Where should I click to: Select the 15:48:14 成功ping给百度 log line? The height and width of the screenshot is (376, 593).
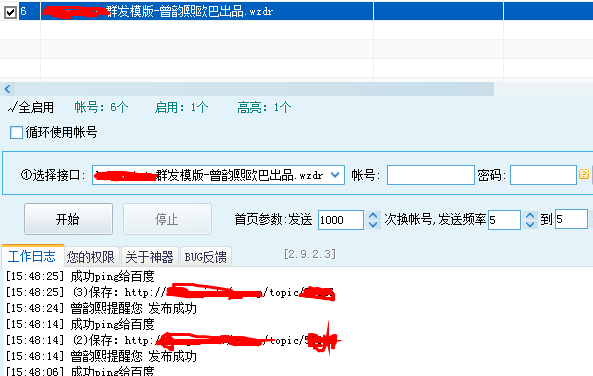click(x=80, y=324)
